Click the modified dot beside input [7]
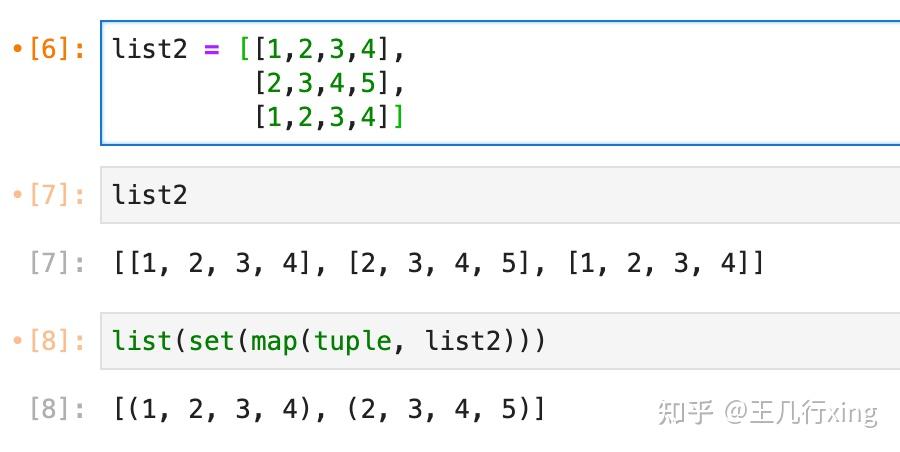 (x=17, y=195)
